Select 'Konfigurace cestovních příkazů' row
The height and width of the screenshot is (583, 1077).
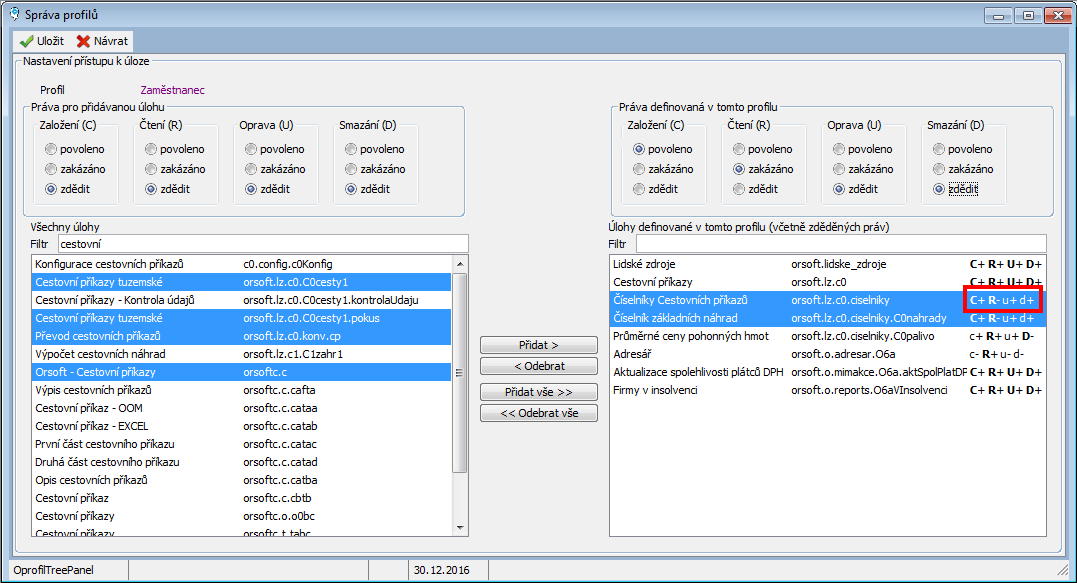[110, 264]
